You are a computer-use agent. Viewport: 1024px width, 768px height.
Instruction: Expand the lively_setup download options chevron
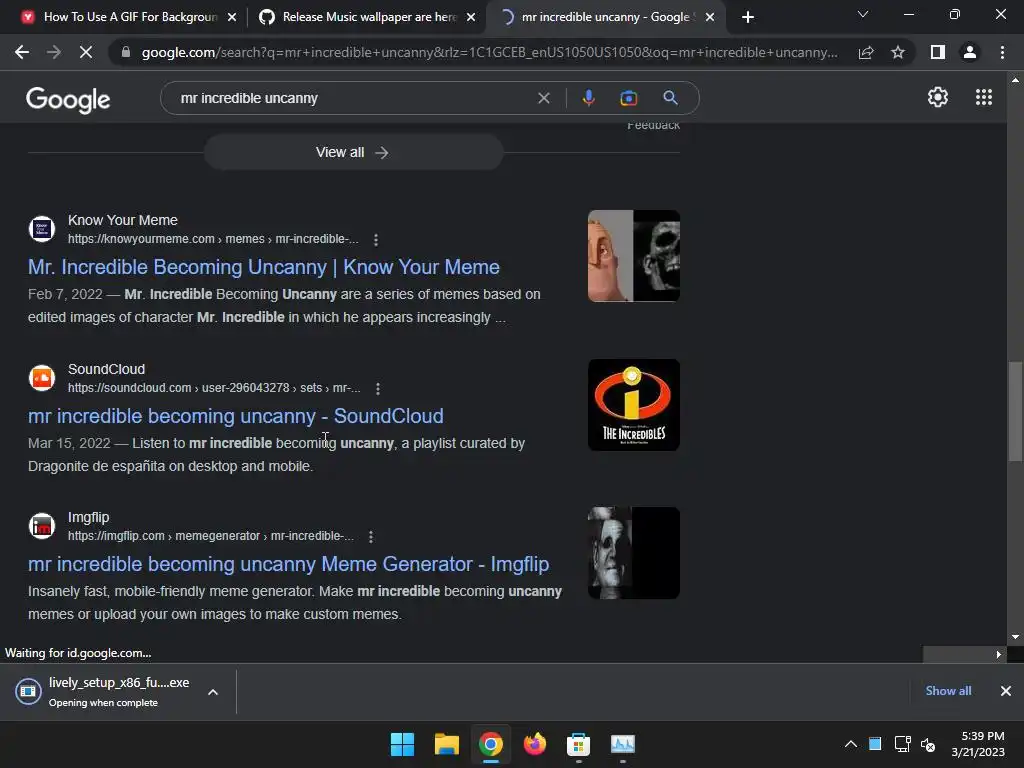(x=213, y=692)
